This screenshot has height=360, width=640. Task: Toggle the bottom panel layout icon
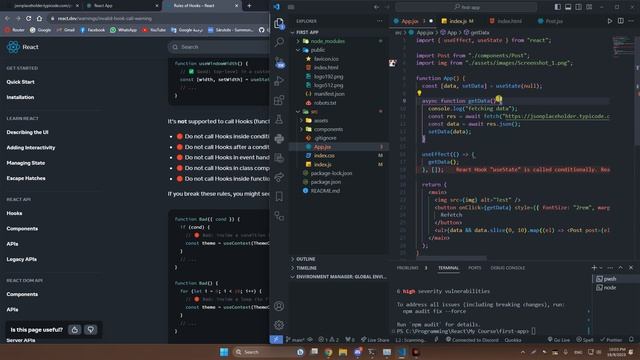(568, 7)
